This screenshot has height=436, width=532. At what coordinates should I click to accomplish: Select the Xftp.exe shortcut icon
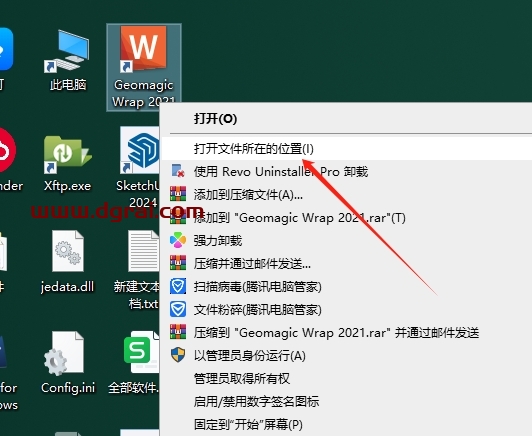coord(67,154)
